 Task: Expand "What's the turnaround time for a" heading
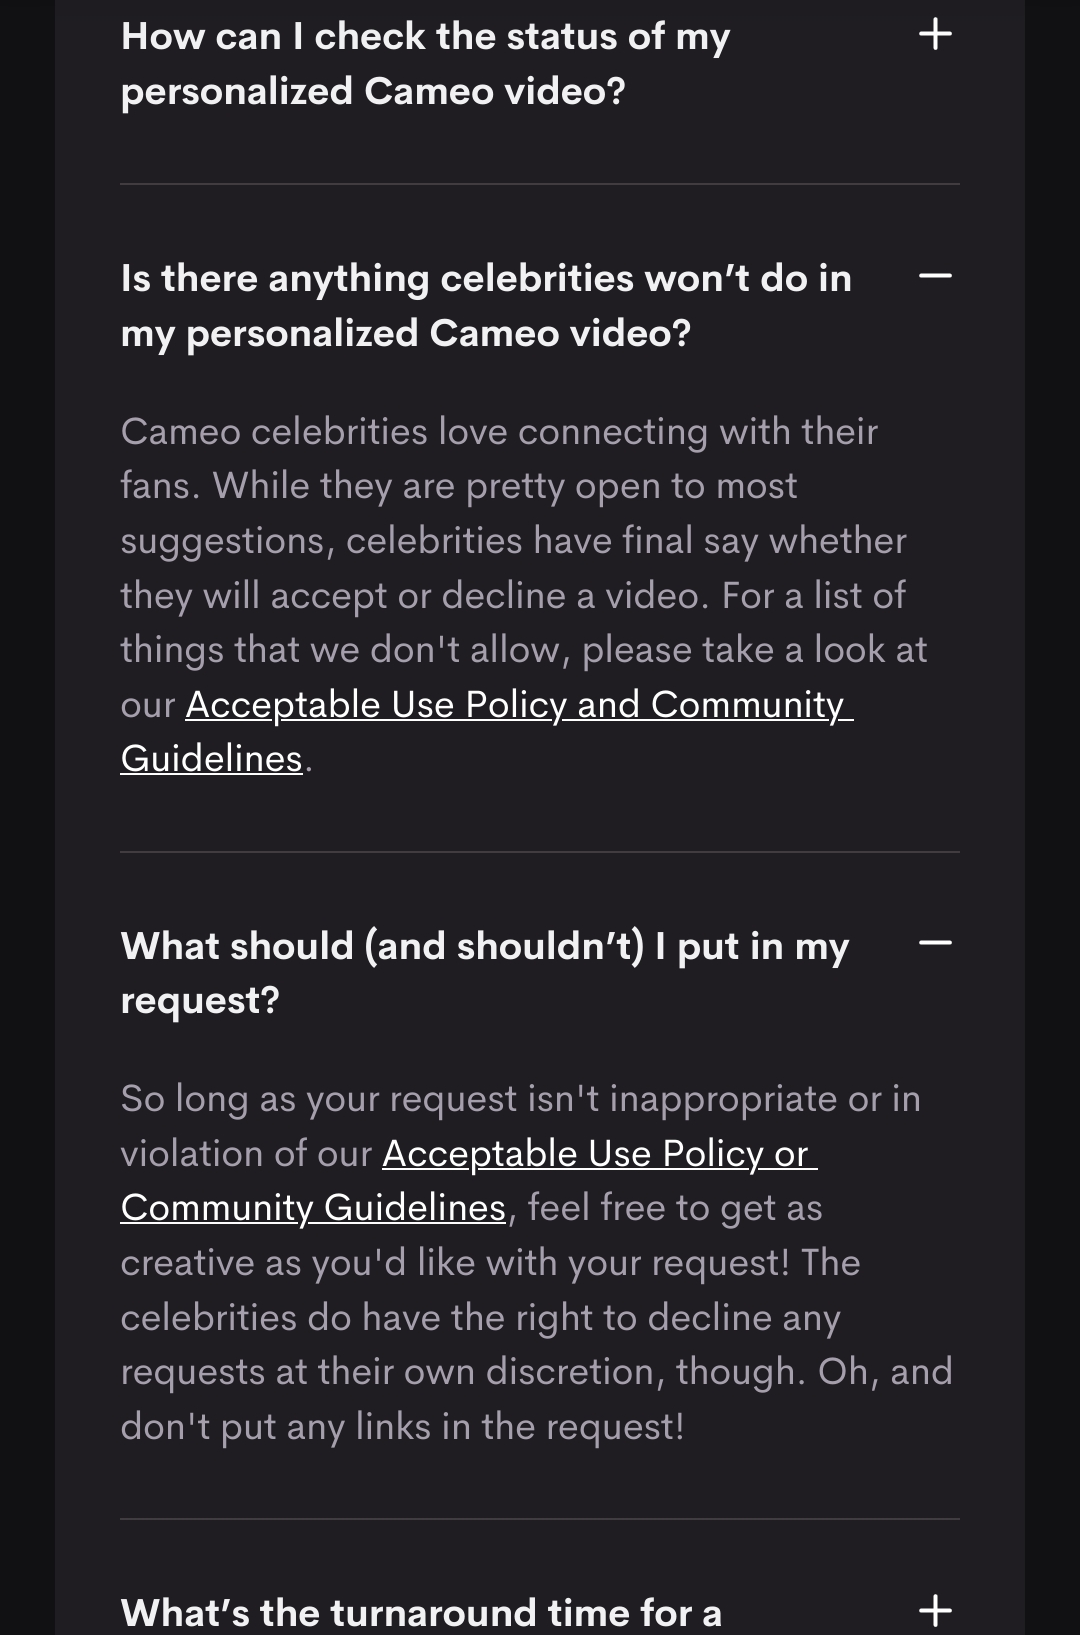(x=421, y=1612)
